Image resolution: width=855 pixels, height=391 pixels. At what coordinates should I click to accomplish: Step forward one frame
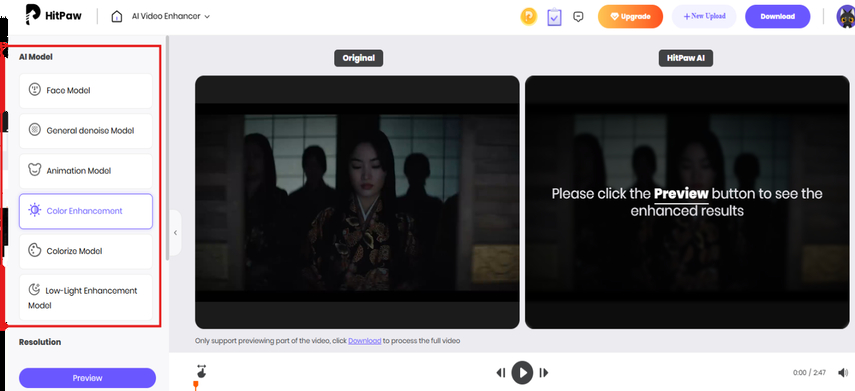click(544, 373)
